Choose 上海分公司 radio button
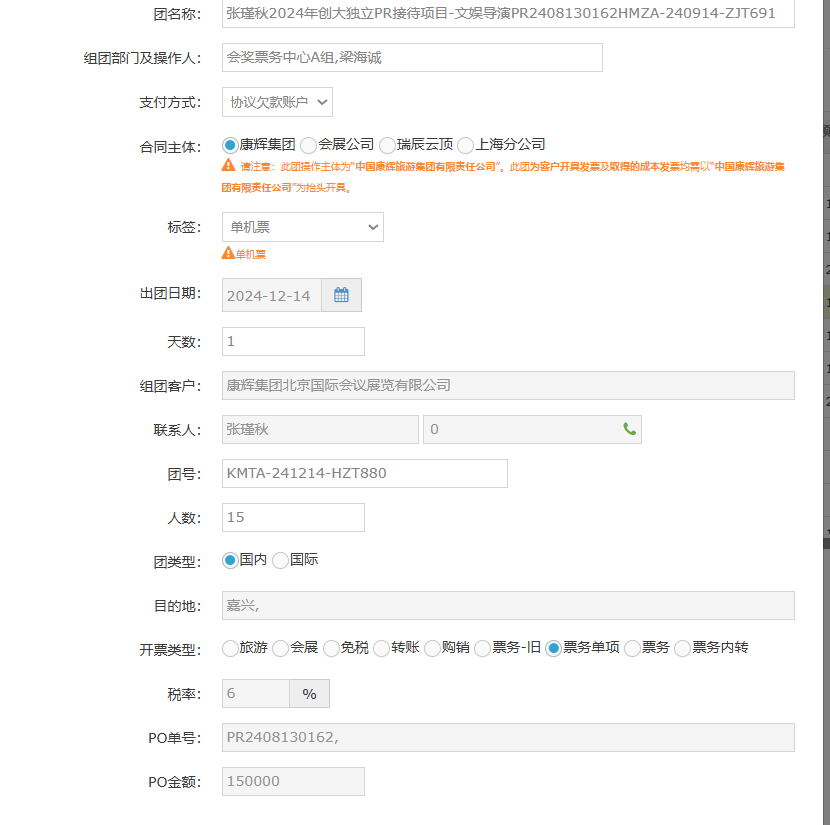Image resolution: width=830 pixels, height=825 pixels. click(466, 145)
